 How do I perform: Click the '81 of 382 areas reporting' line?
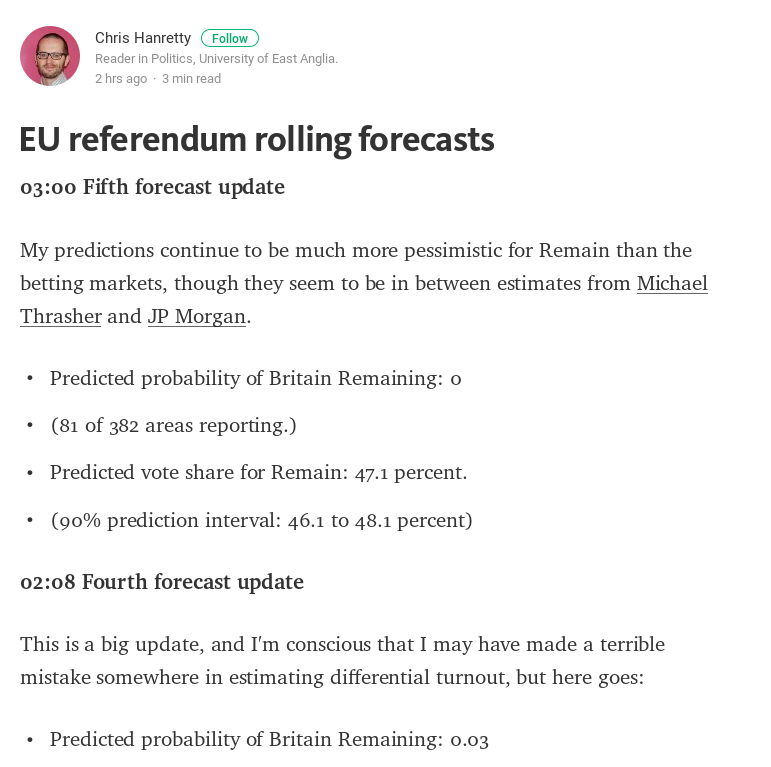174,425
